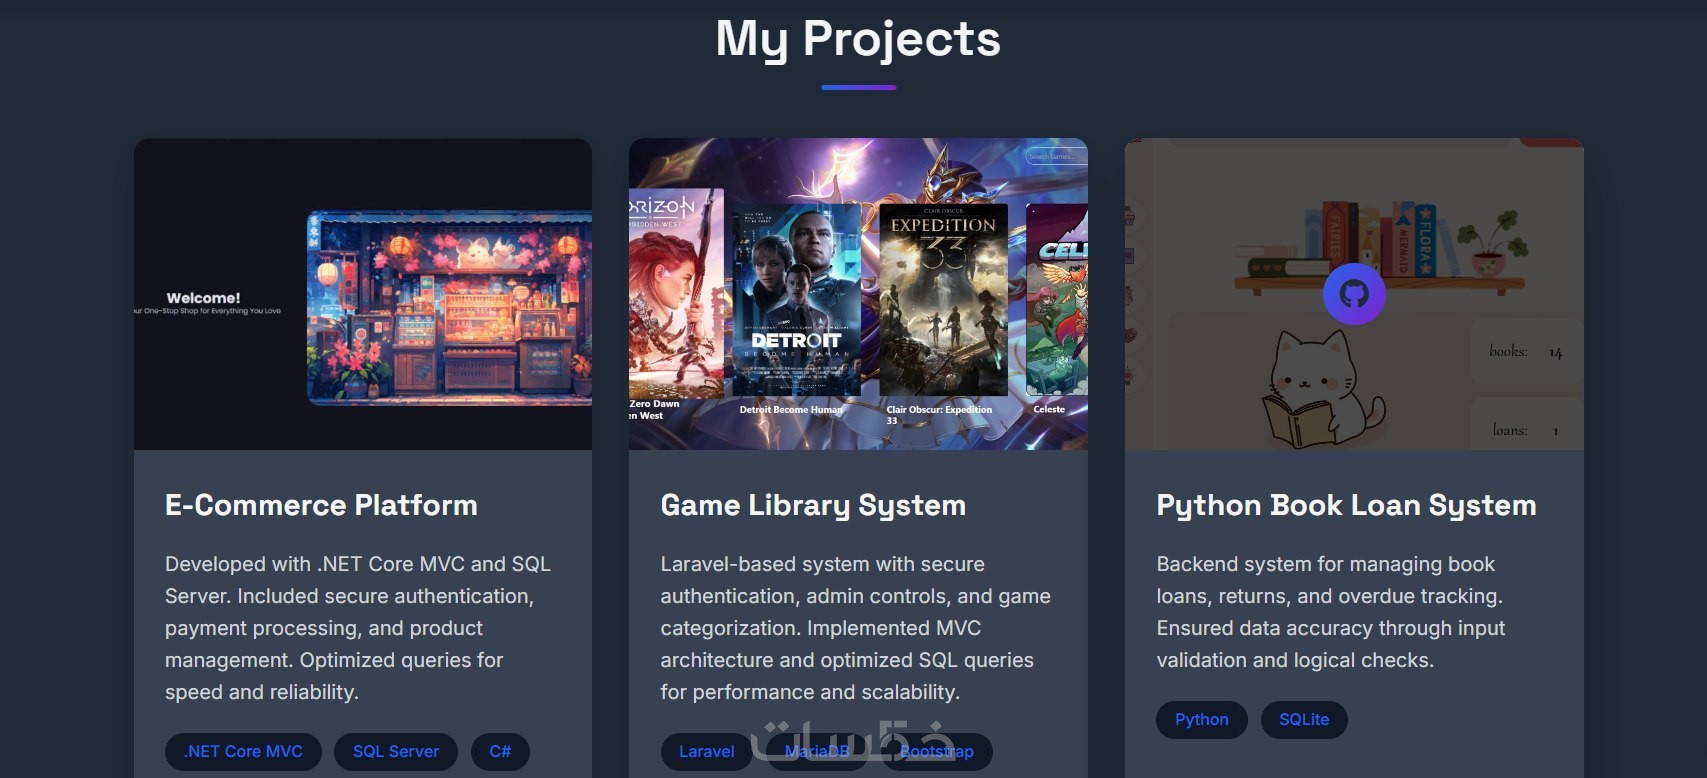Open the Python Book Loan System thumbnail
This screenshot has height=778, width=1707.
[x=1354, y=294]
